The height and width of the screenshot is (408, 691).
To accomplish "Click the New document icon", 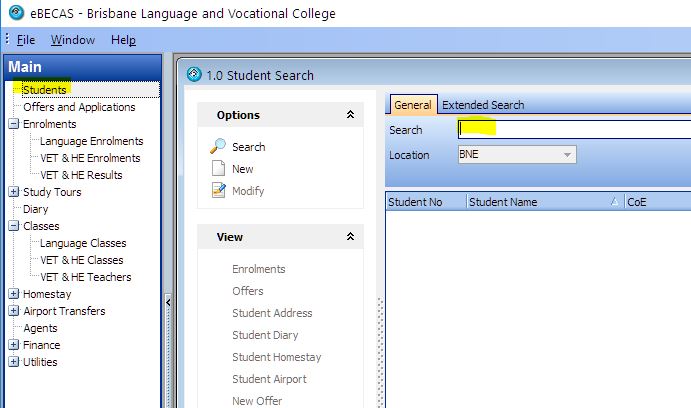I will pos(218,169).
